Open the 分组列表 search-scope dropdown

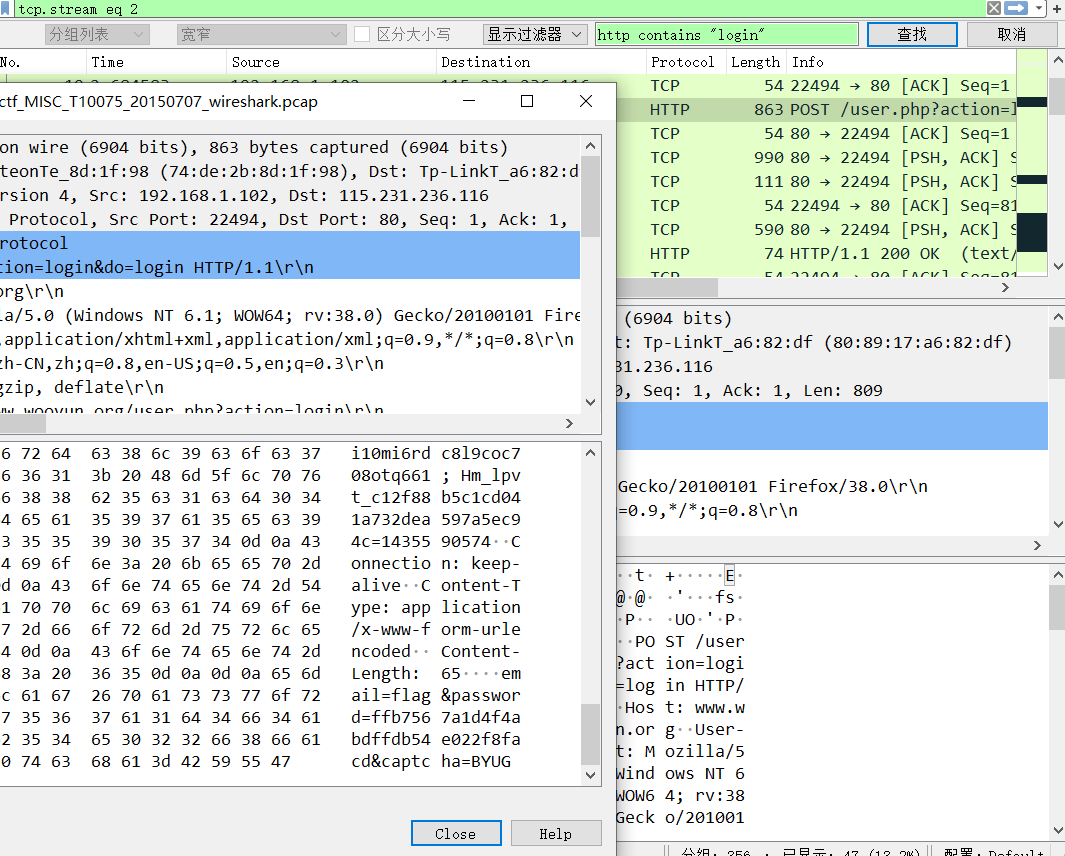point(97,34)
